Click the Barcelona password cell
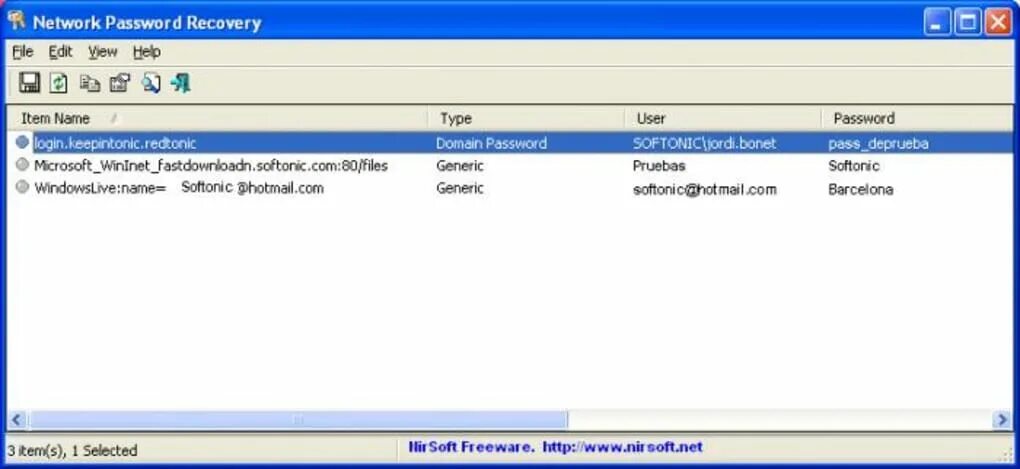The width and height of the screenshot is (1020, 469). (860, 189)
